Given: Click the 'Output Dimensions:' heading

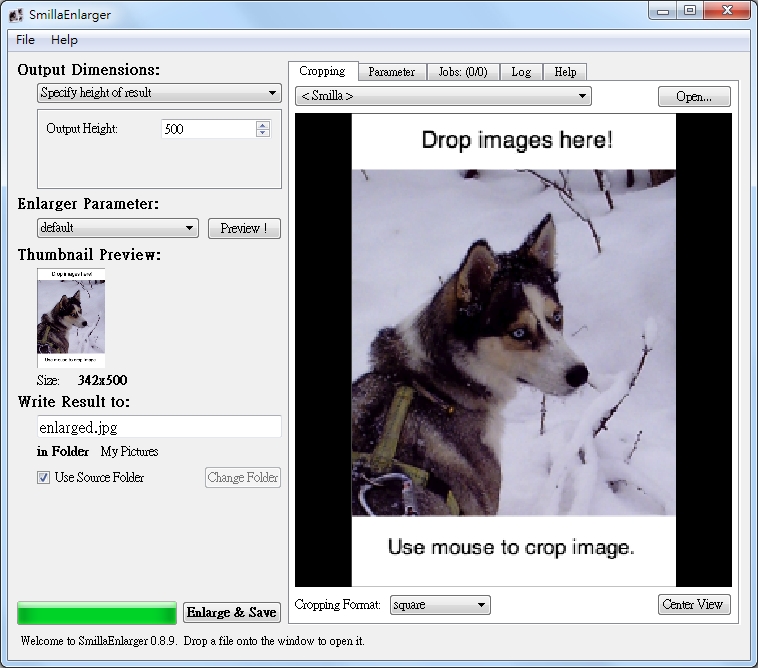Looking at the screenshot, I should (x=88, y=70).
